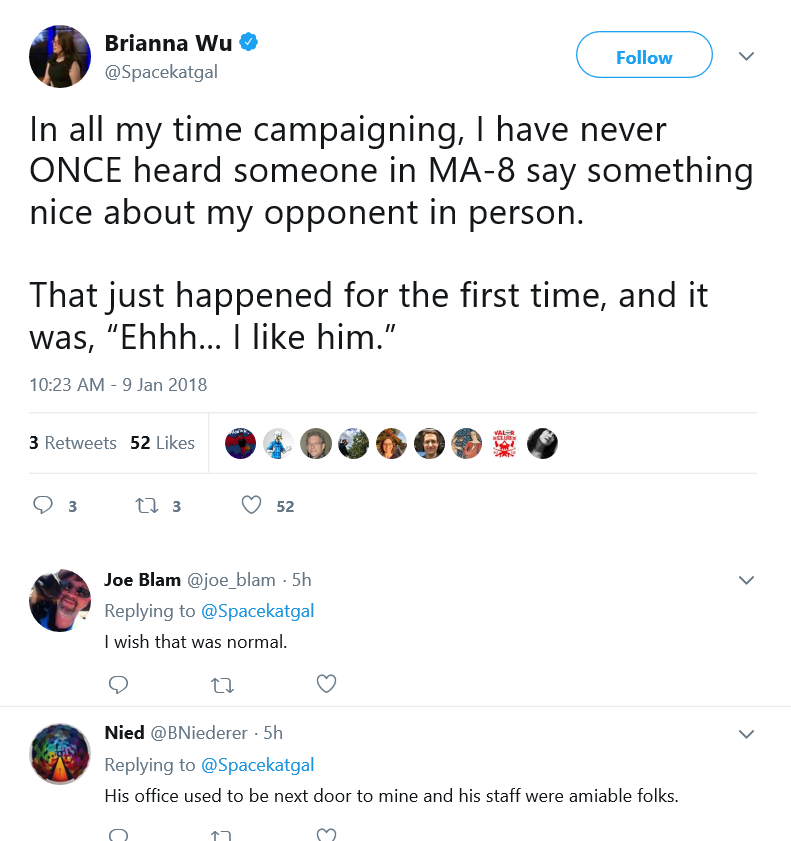Expand options chevron on Joe Blam's reply

(746, 580)
